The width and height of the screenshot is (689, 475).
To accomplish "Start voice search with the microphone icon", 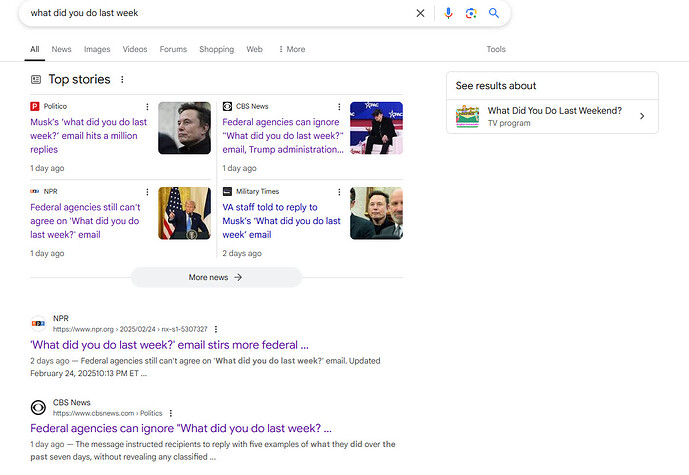I will [x=448, y=13].
